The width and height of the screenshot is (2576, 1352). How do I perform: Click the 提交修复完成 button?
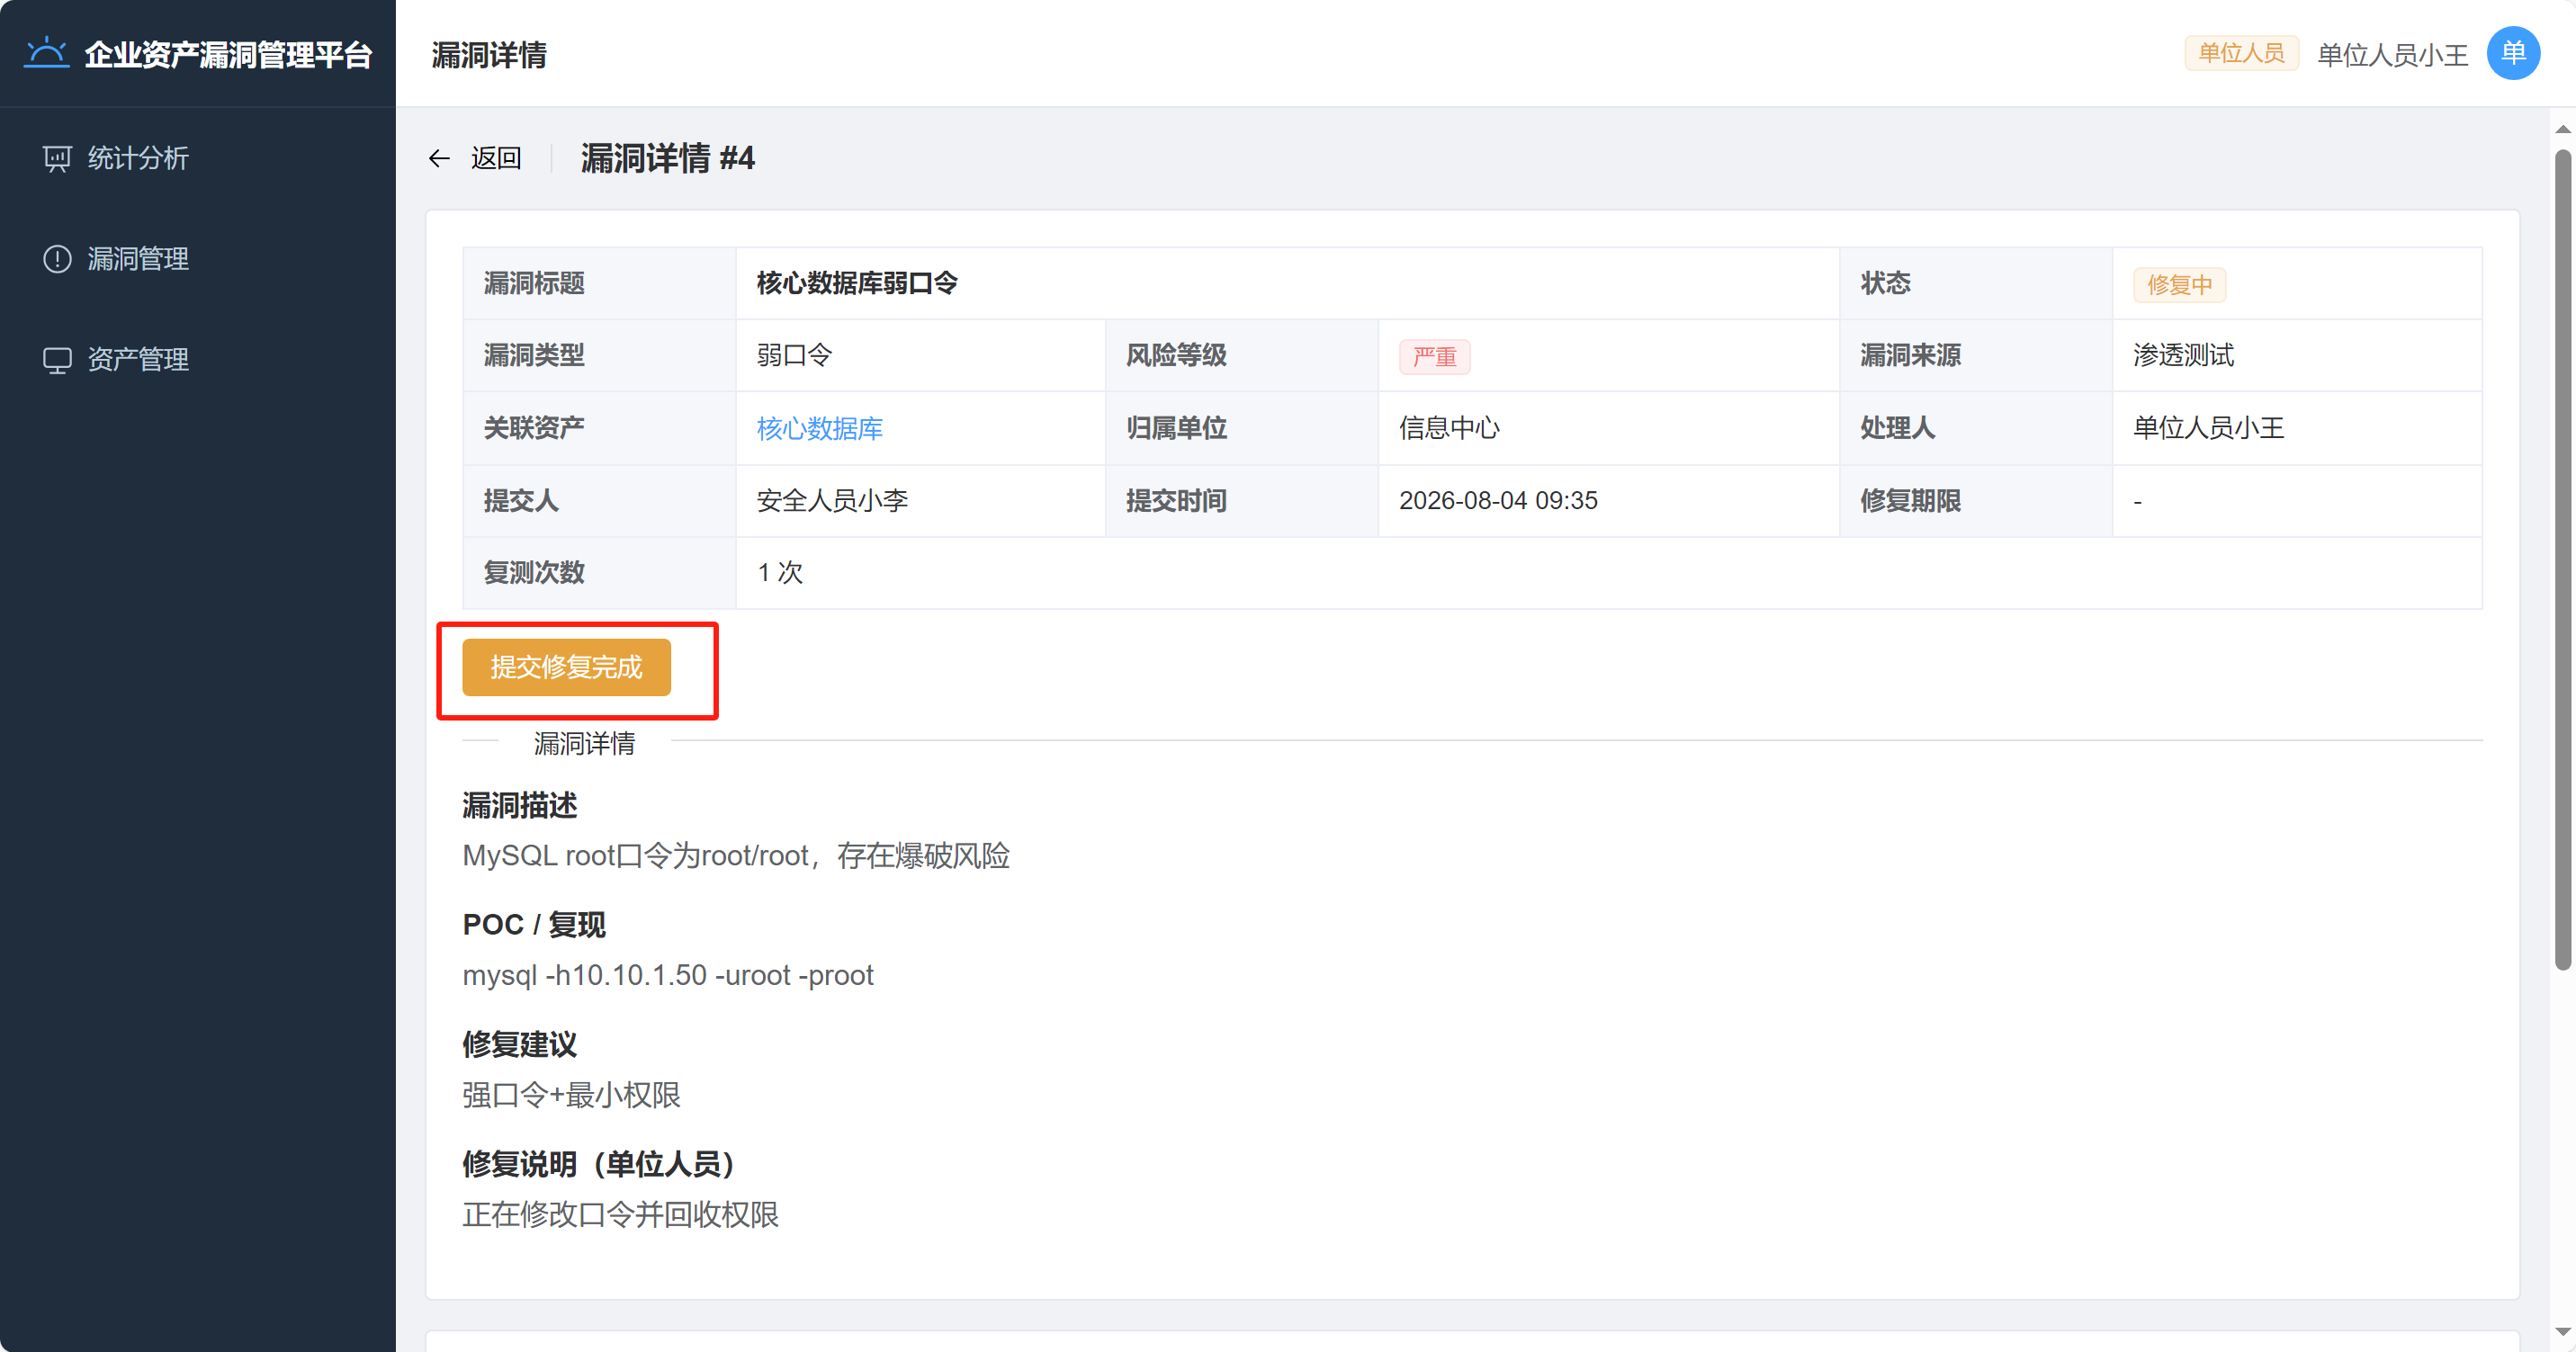coord(566,667)
